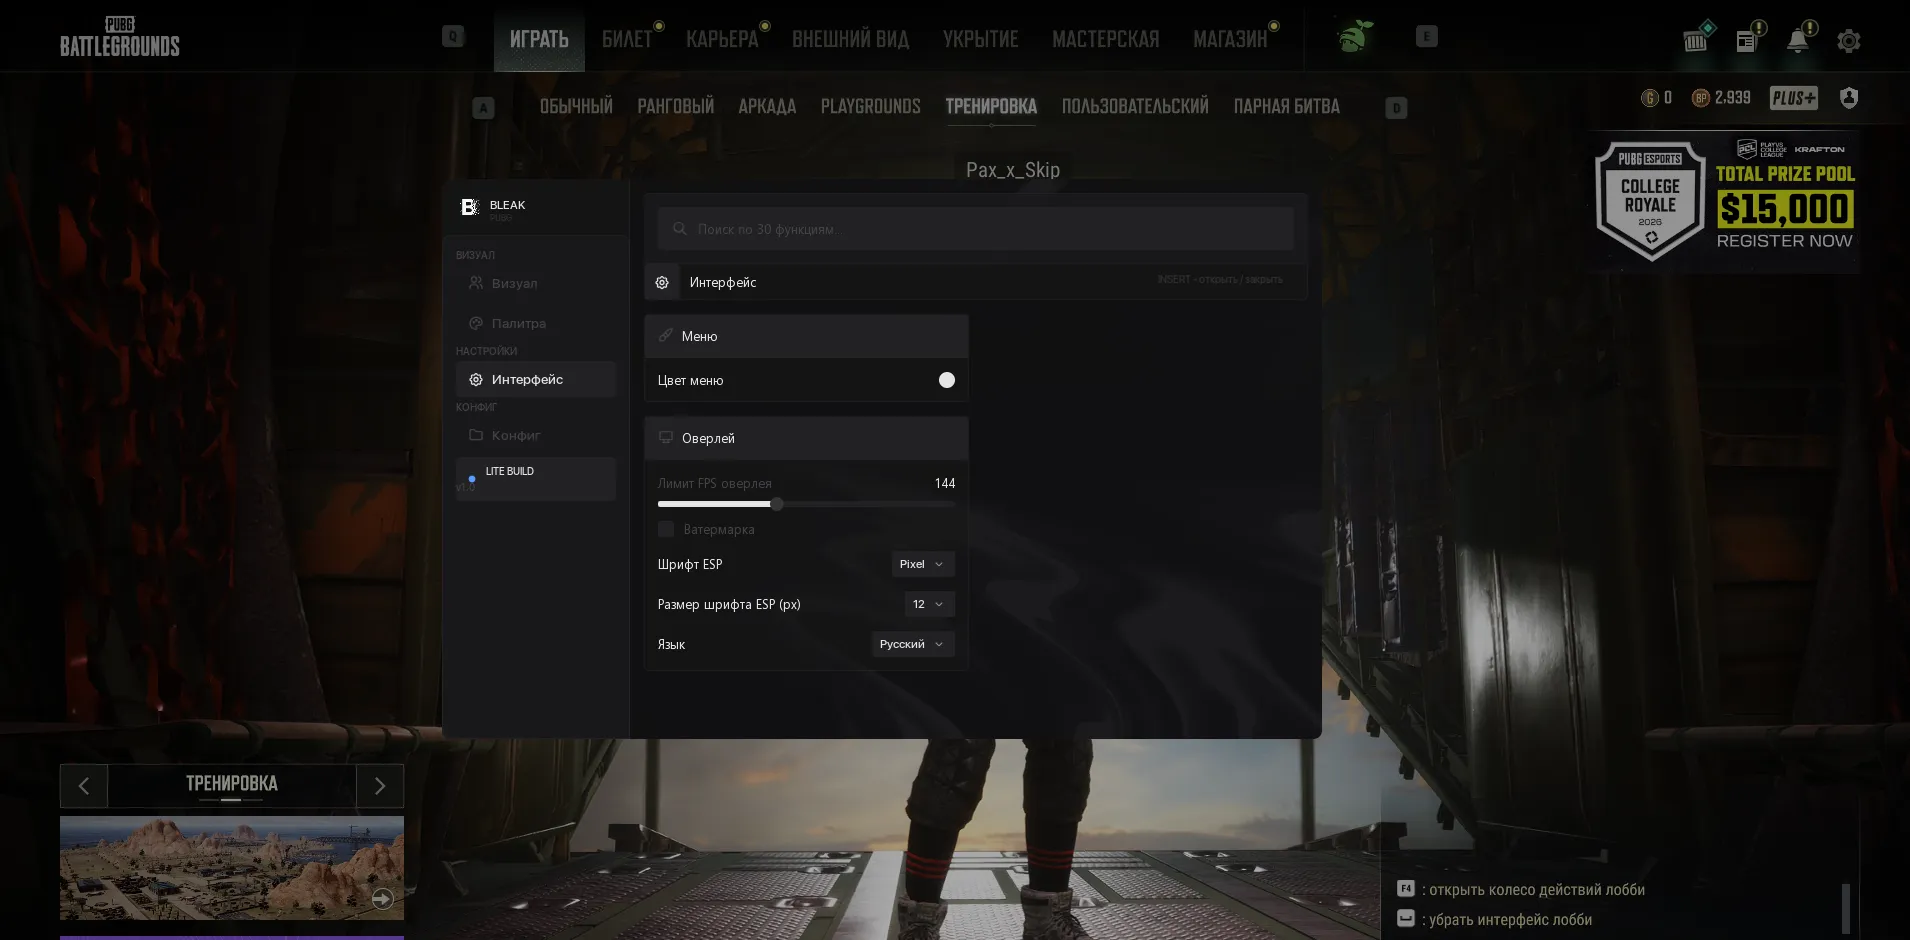The width and height of the screenshot is (1910, 940).
Task: Switch to the Карьера top tab
Action: click(x=722, y=39)
